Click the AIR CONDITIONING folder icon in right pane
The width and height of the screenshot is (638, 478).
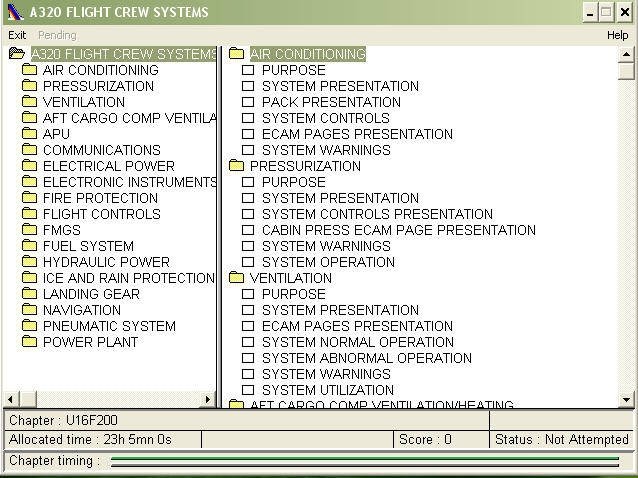(x=236, y=53)
